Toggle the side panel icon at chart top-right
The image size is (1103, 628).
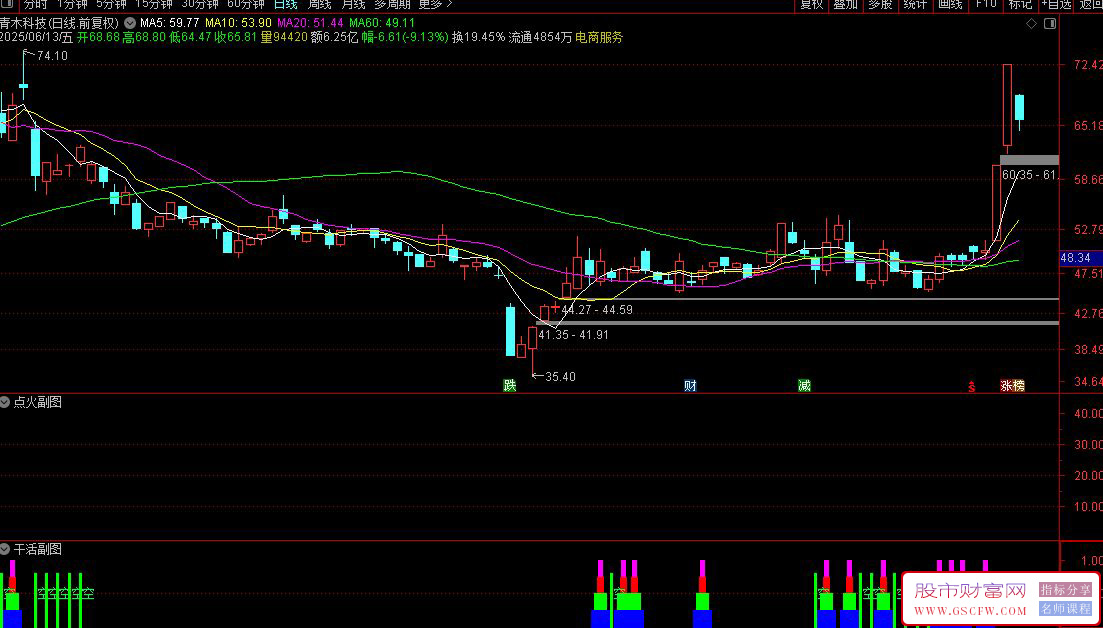click(1050, 23)
